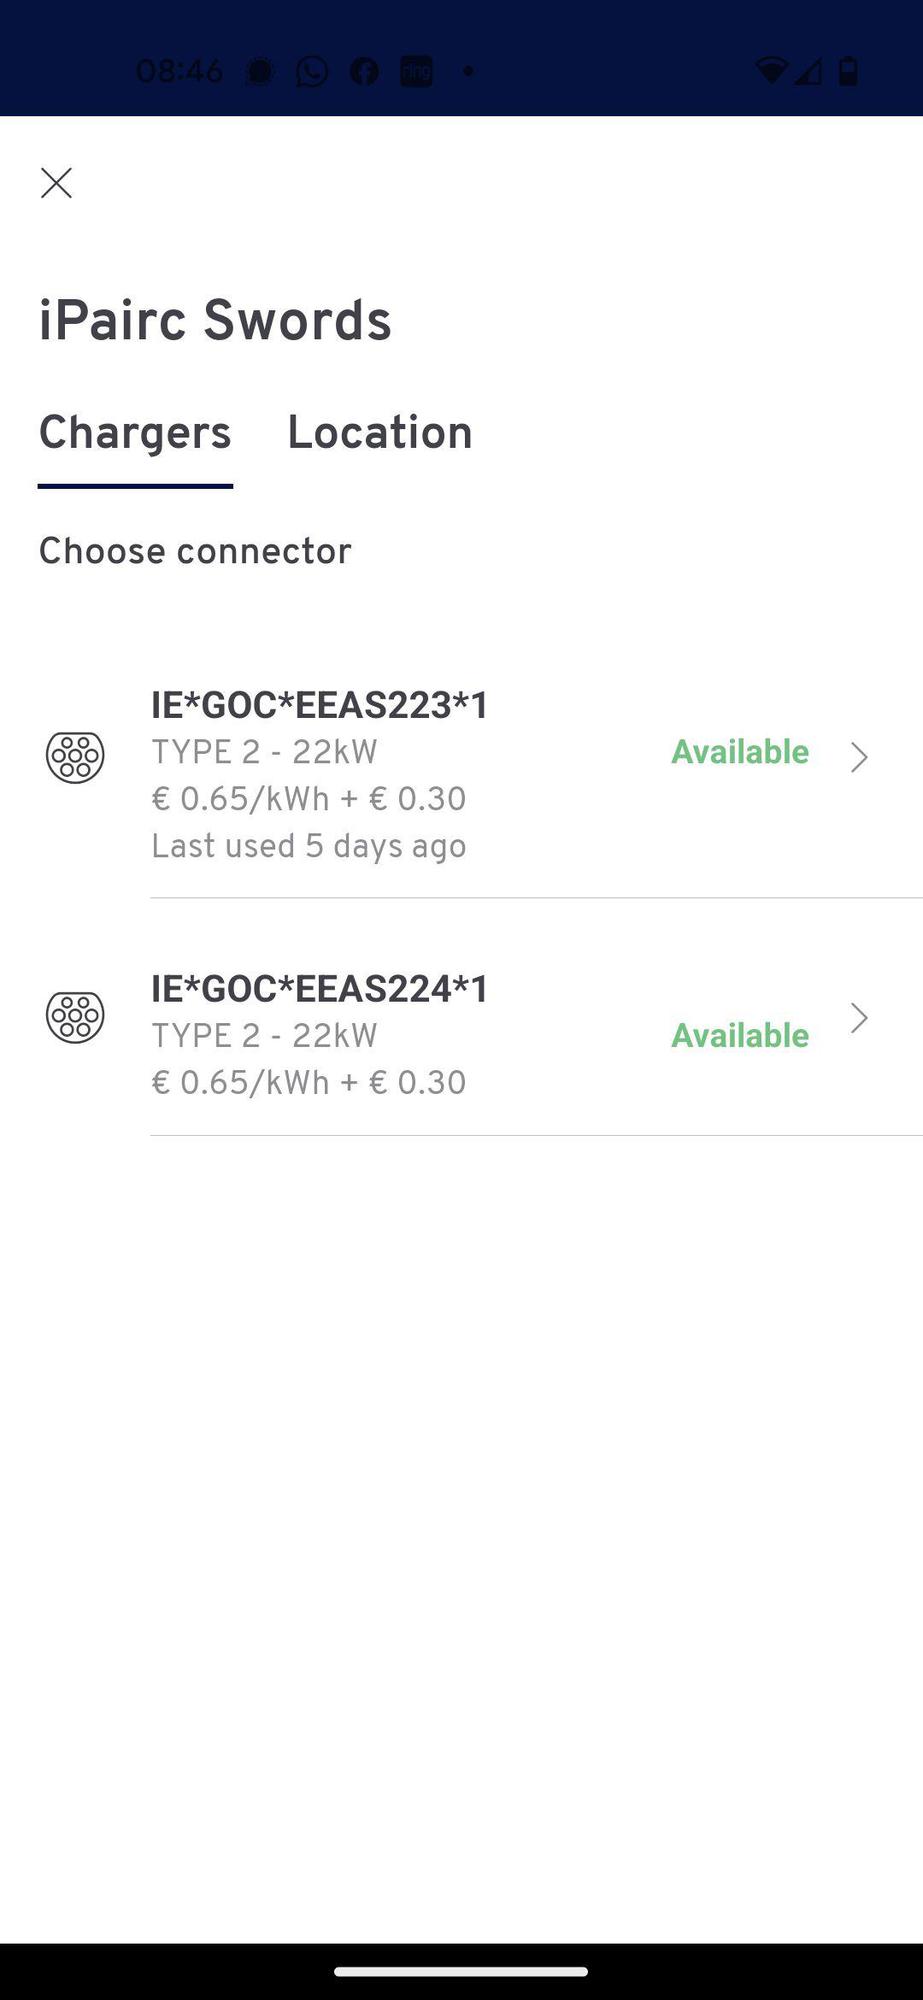Screen dimensions: 923x2000
Task: Open the chevron for charger IE*GOC*EEAS223*1
Action: click(x=858, y=757)
